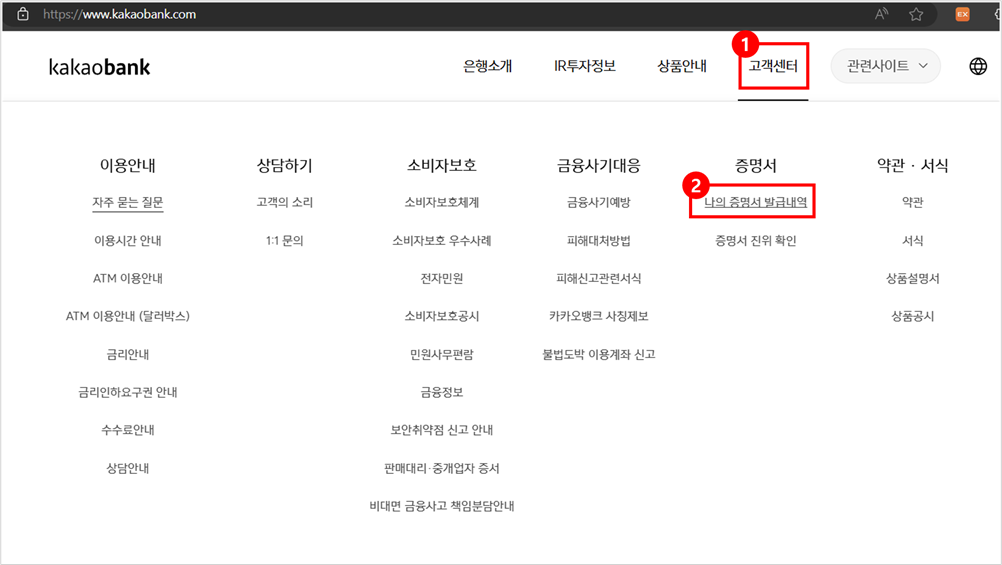1002x565 pixels.
Task: Open 소비자보호체계 link
Action: 442,203
